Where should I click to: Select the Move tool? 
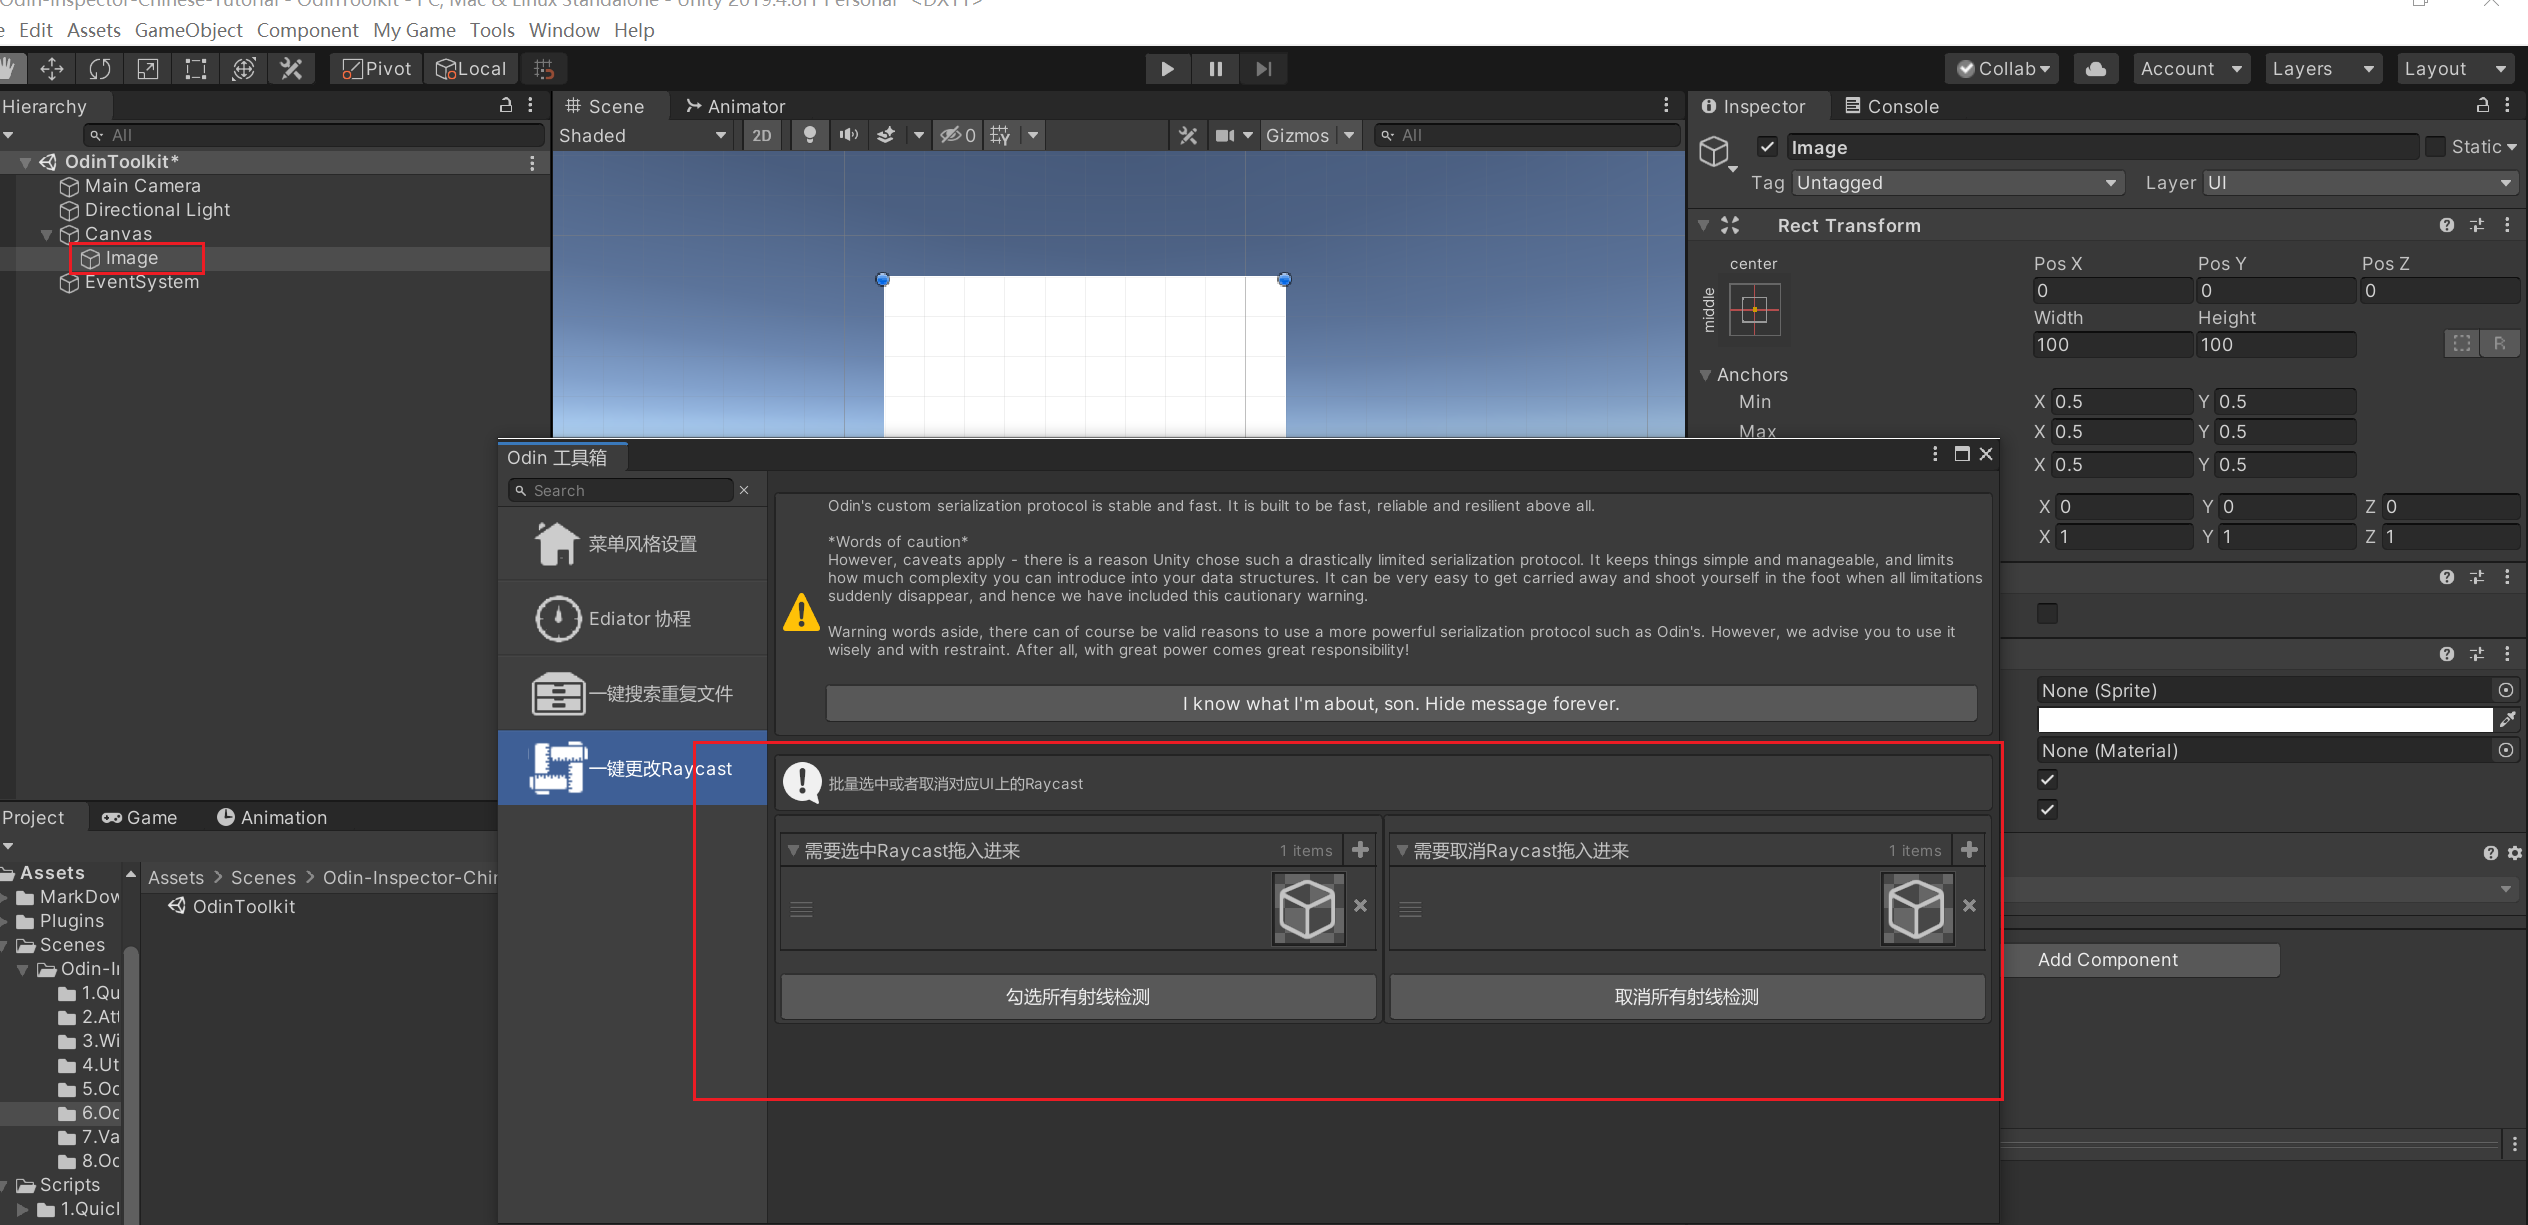[52, 69]
